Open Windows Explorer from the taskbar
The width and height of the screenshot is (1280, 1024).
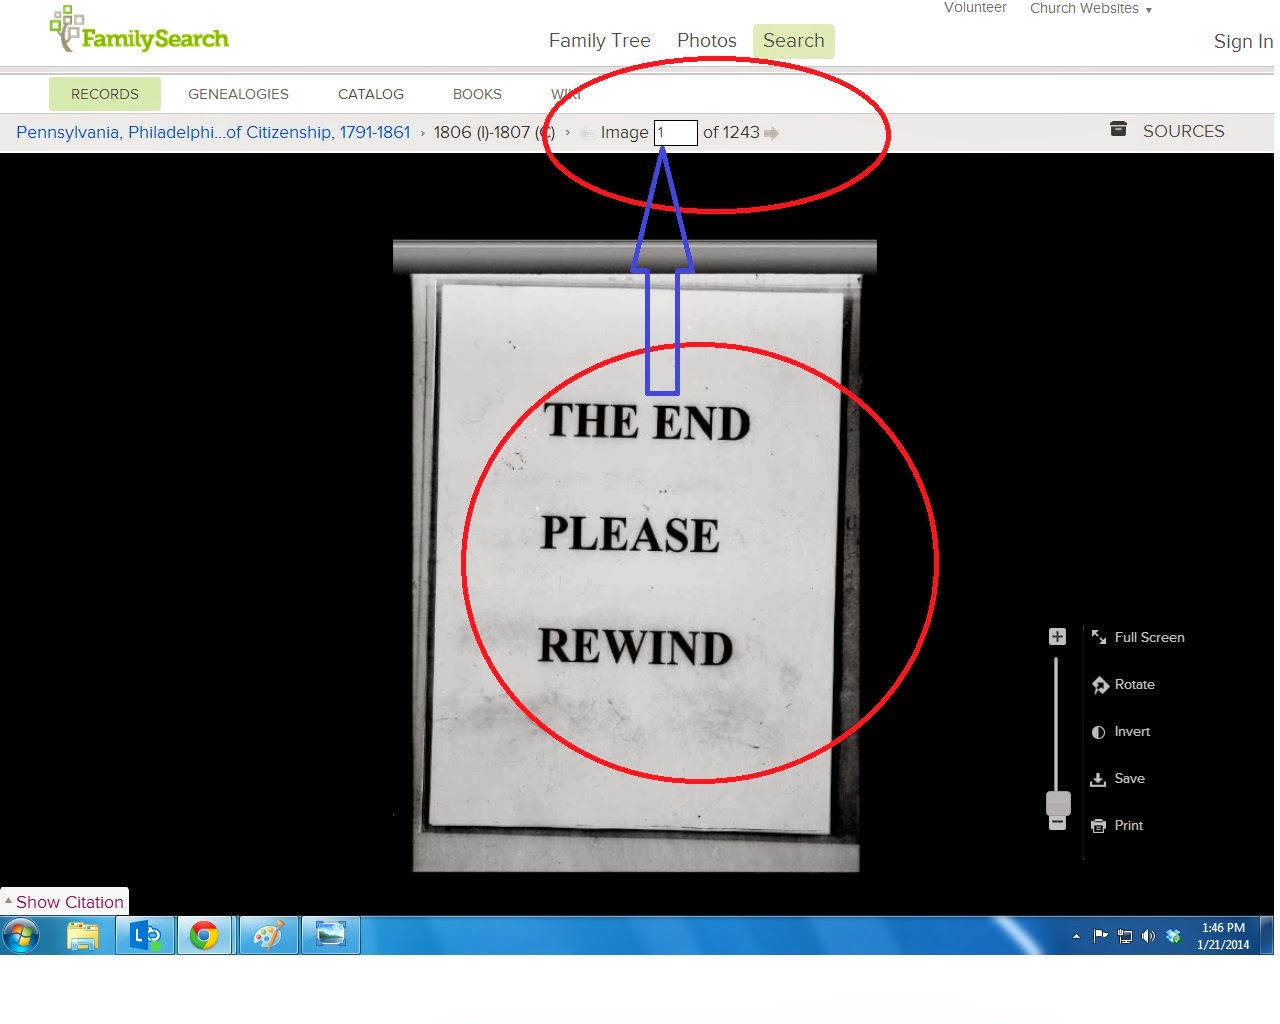click(x=83, y=936)
